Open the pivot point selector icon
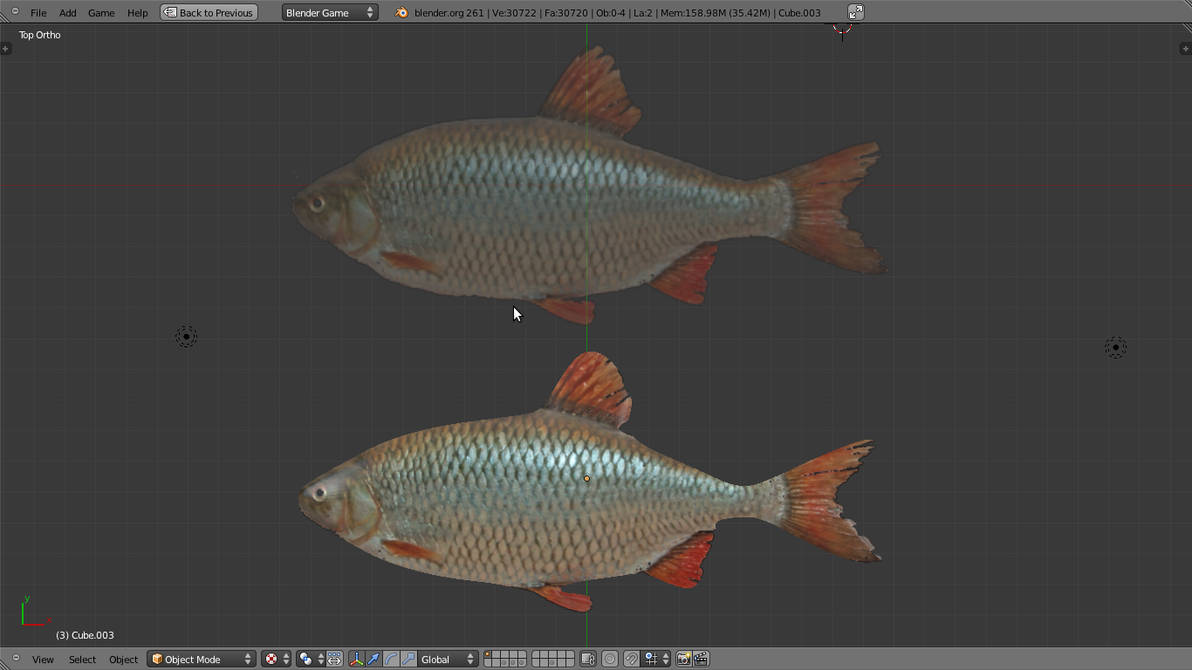Image resolution: width=1192 pixels, height=670 pixels. [306, 659]
